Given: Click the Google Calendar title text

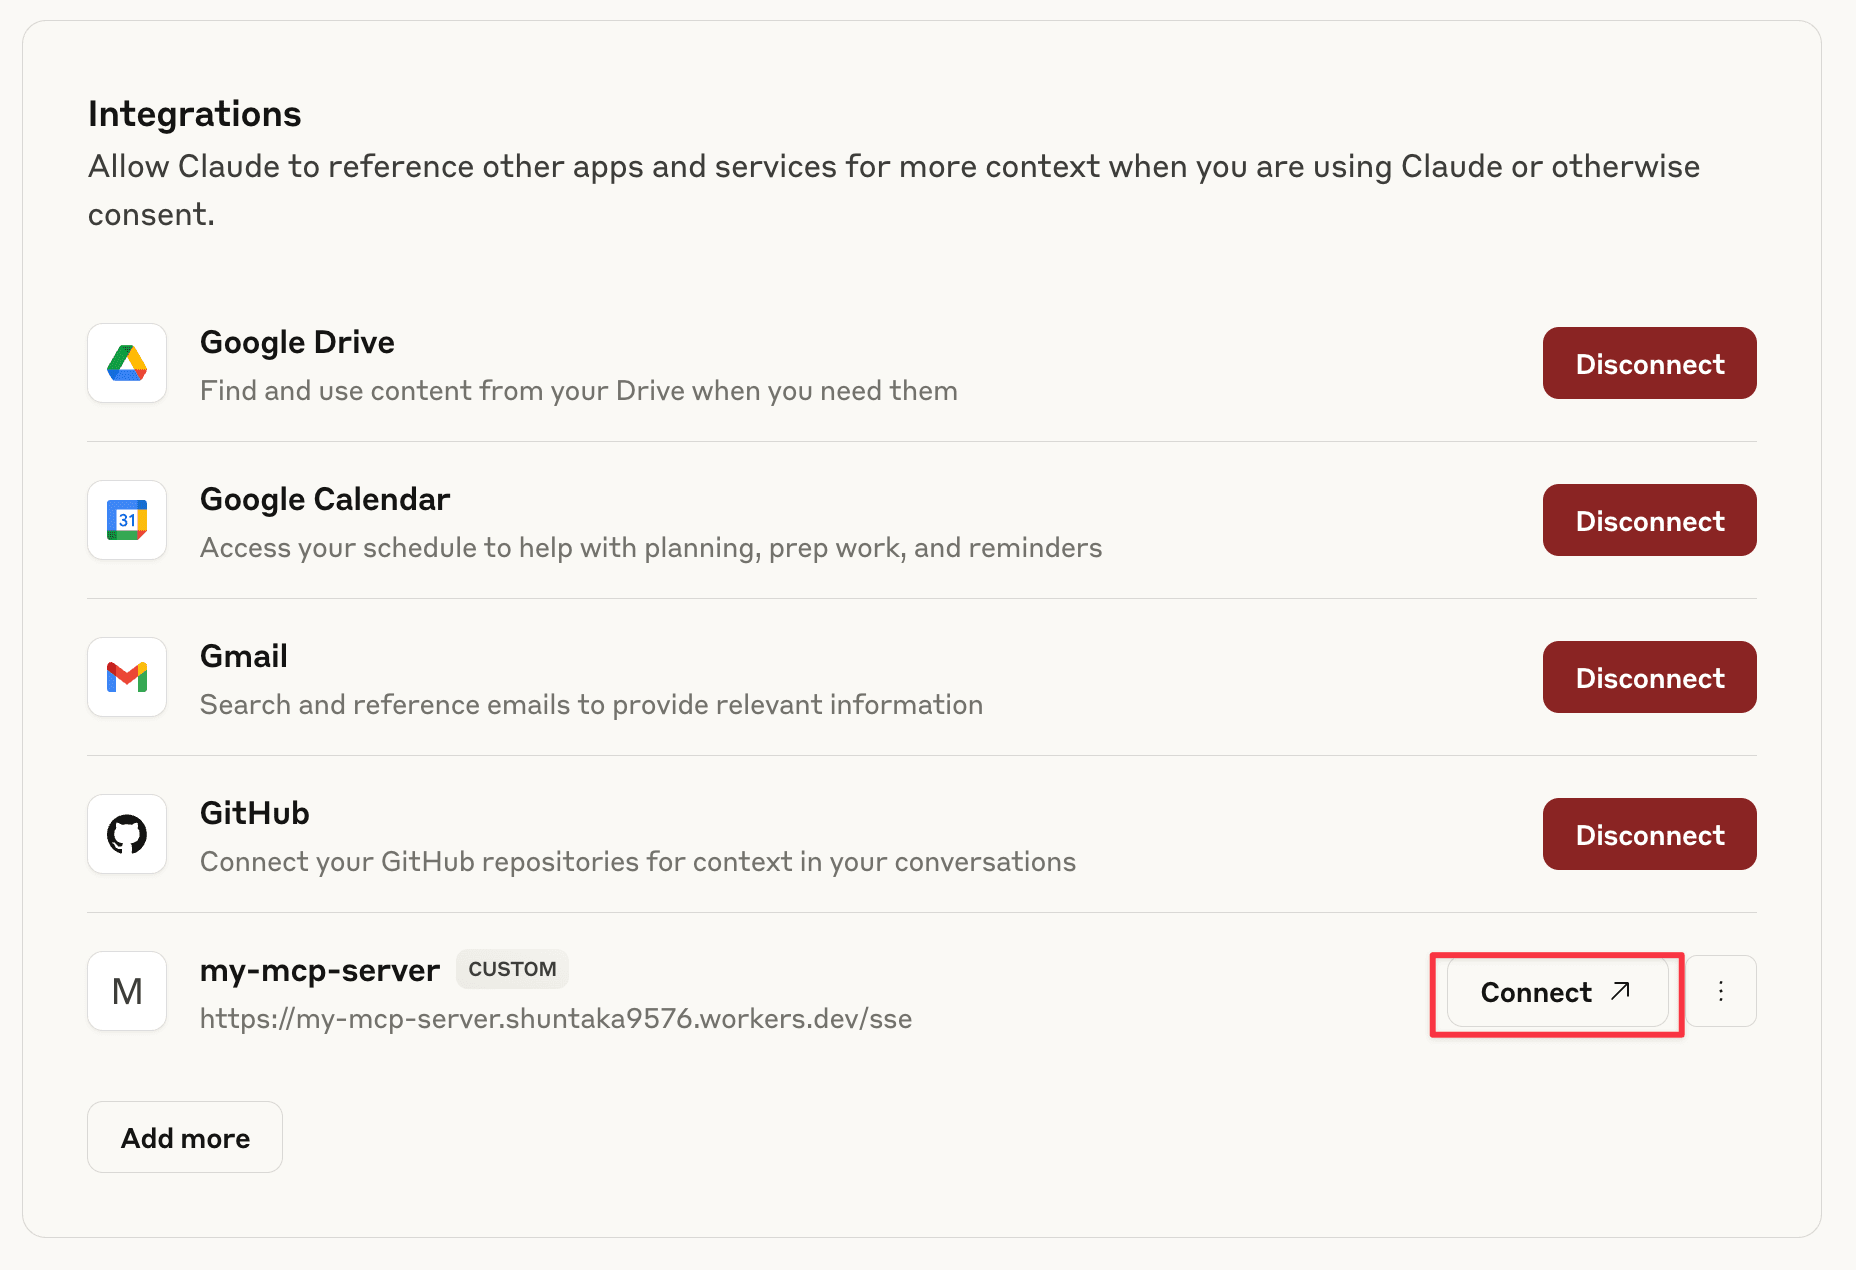Looking at the screenshot, I should click(x=325, y=499).
